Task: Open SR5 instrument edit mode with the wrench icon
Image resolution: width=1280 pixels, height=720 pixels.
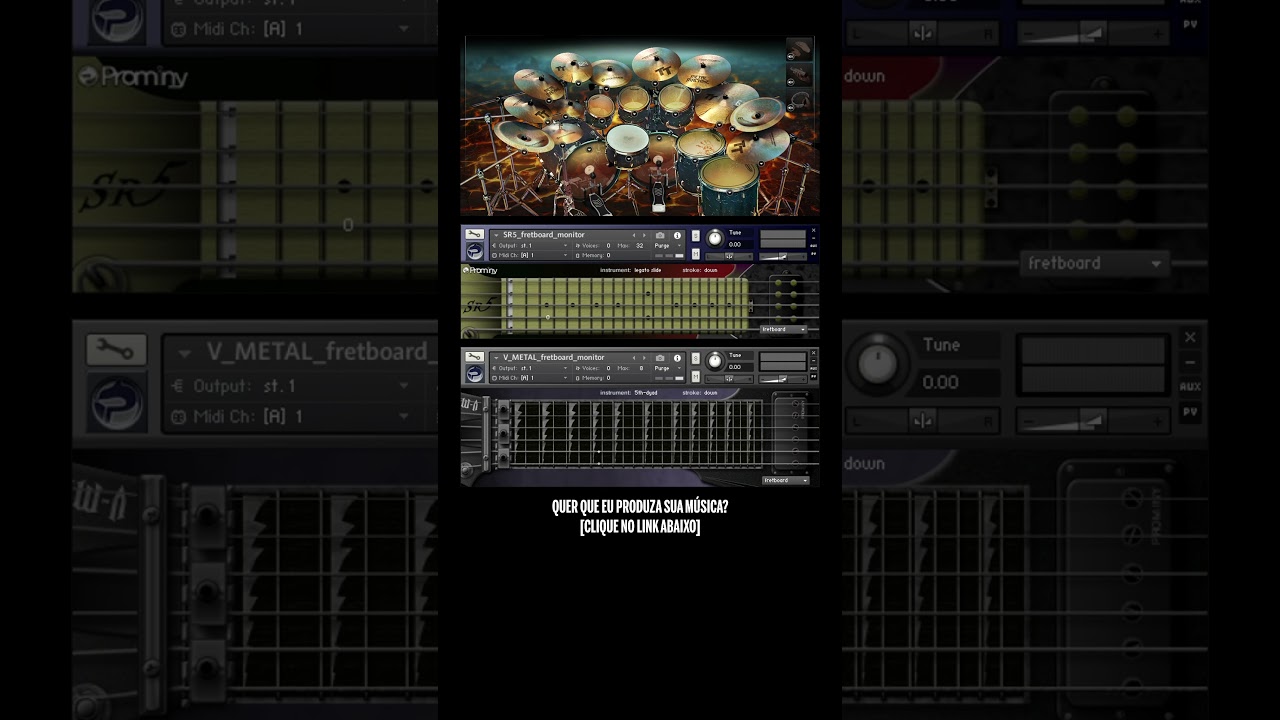Action: 474,234
